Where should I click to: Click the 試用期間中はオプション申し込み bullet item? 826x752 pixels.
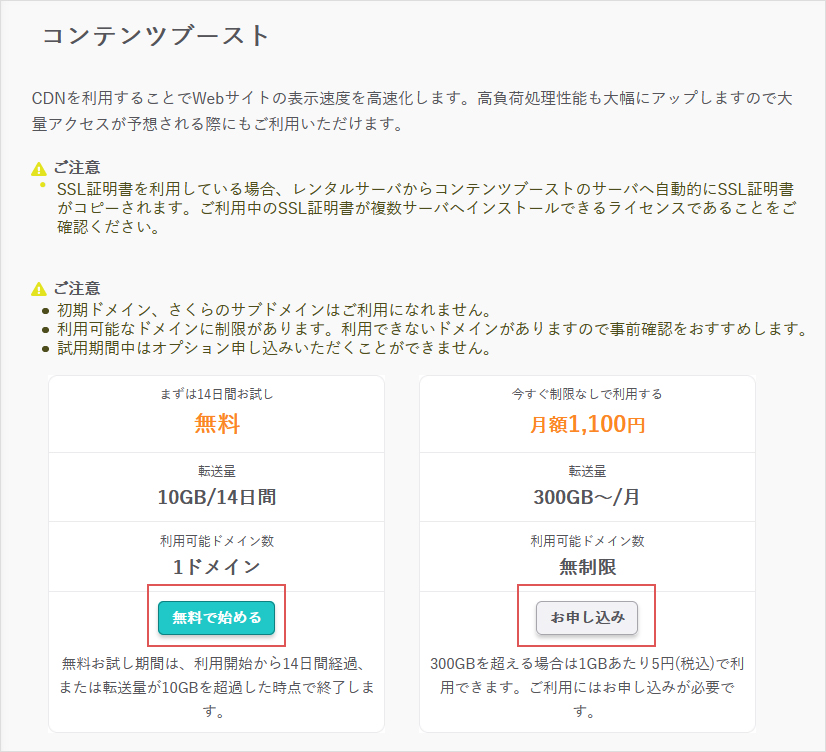click(x=274, y=349)
